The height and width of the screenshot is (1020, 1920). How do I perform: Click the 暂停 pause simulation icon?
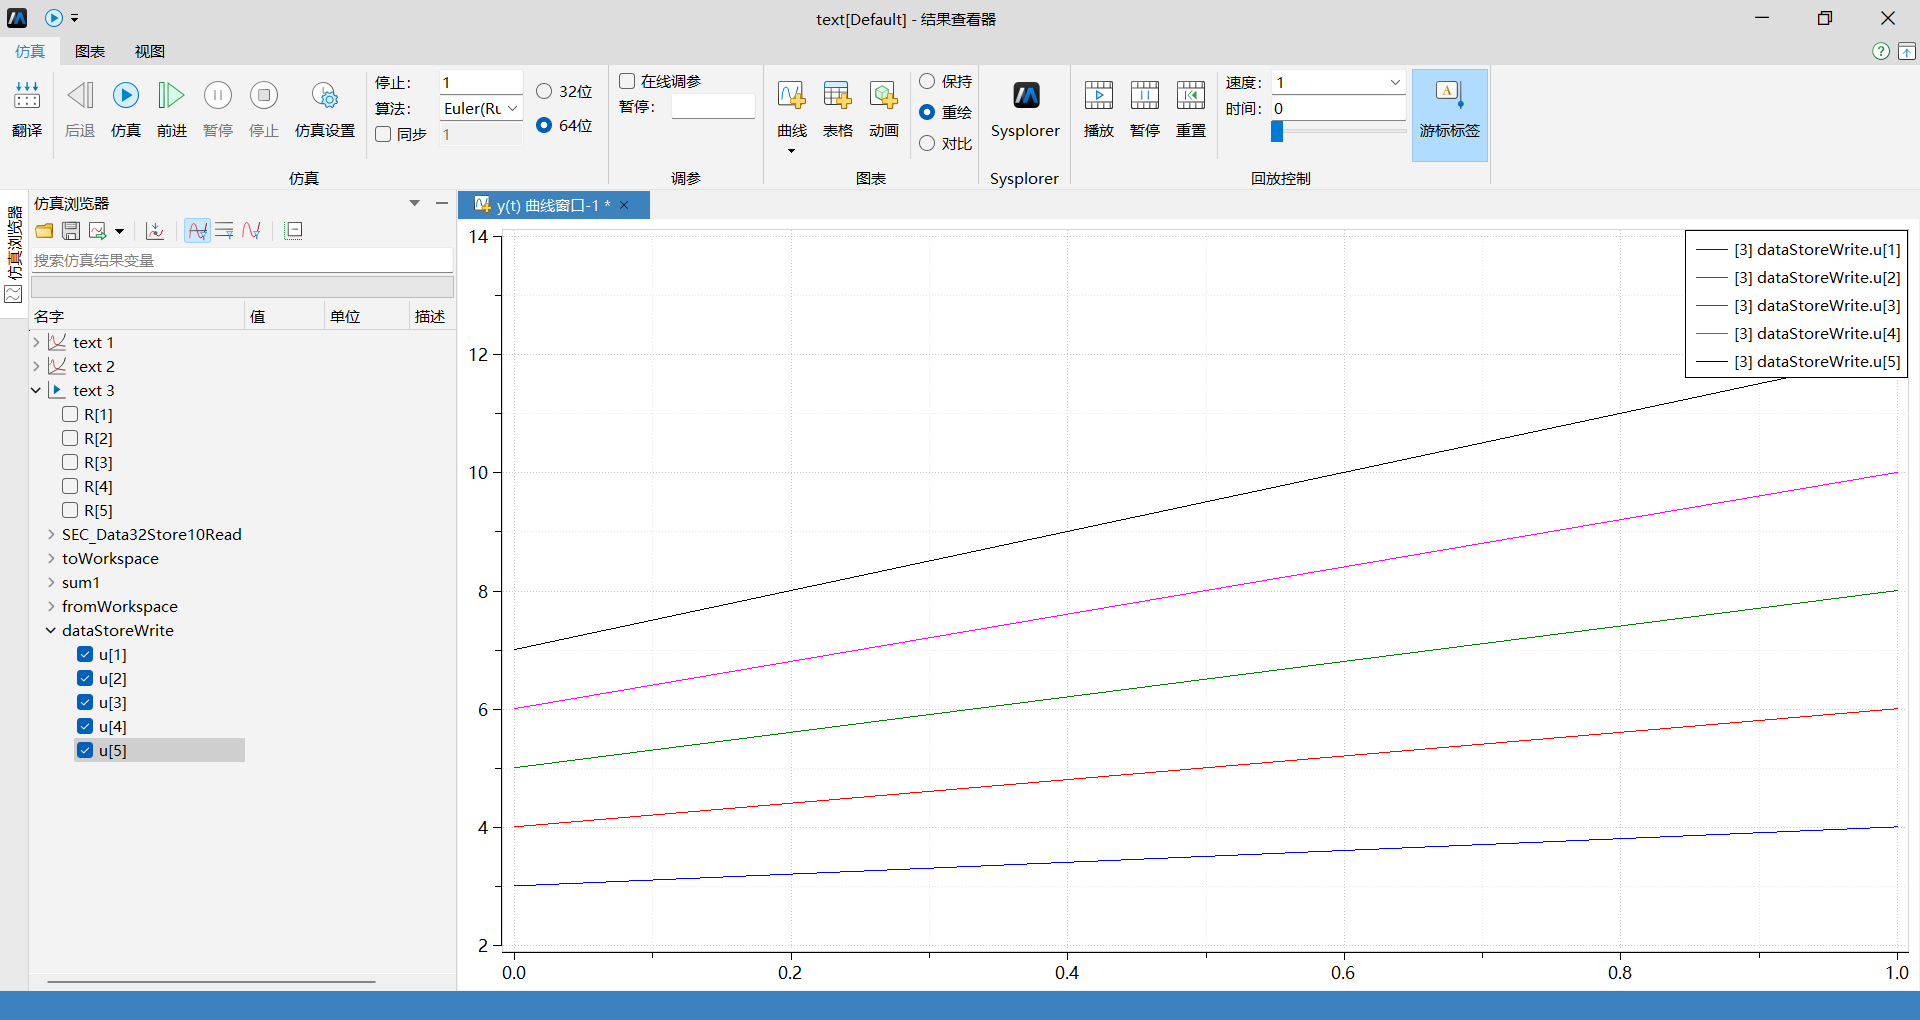pyautogui.click(x=218, y=96)
